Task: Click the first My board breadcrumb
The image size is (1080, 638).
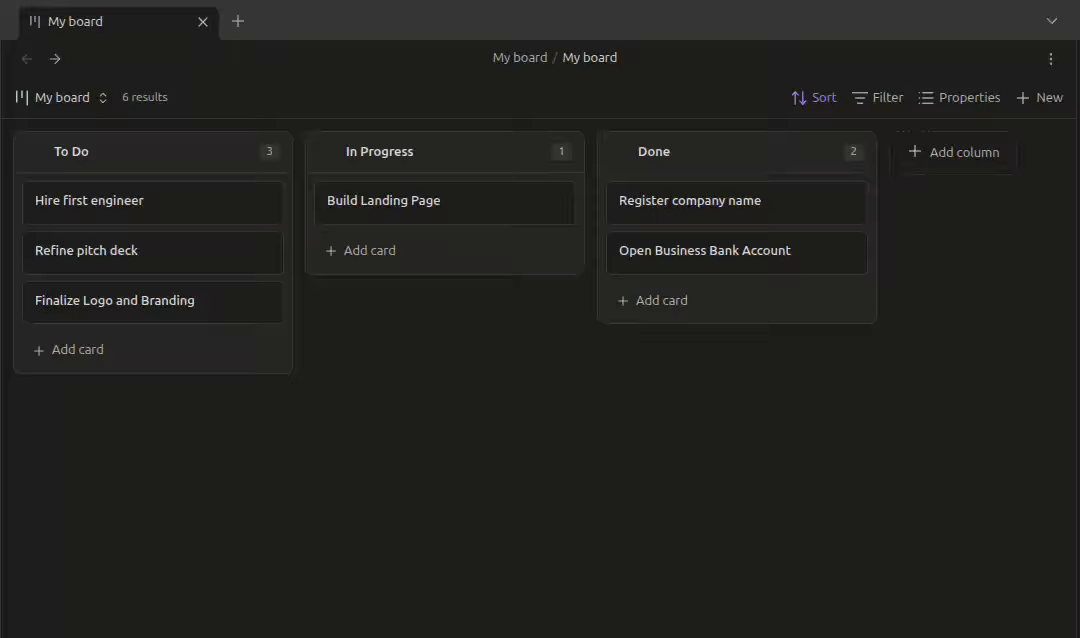Action: tap(519, 58)
